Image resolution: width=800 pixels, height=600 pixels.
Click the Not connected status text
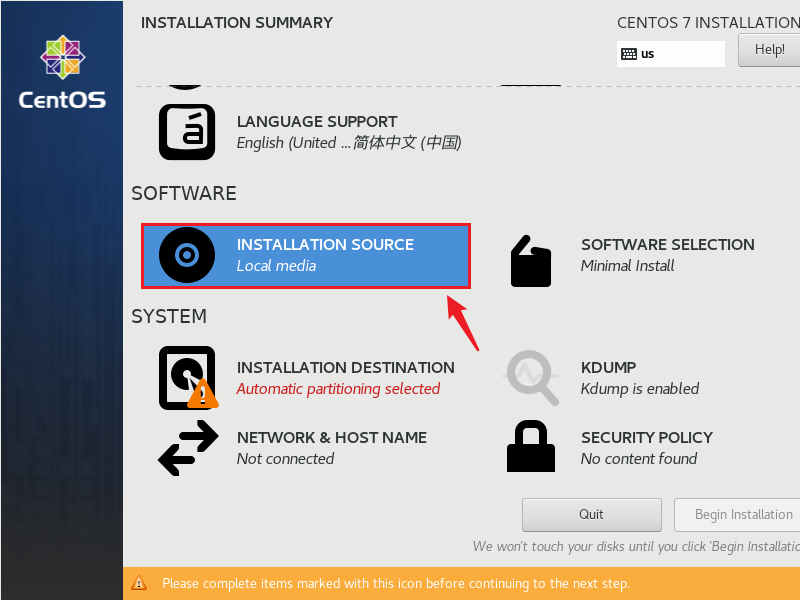285,459
